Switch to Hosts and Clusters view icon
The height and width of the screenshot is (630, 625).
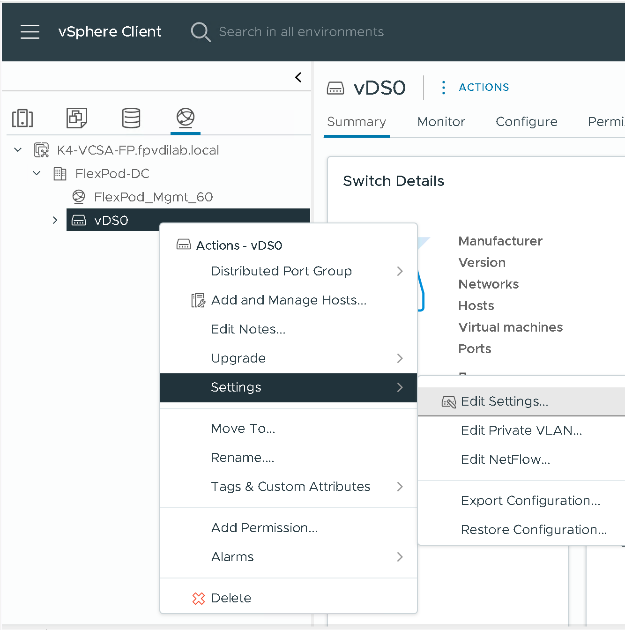pyautogui.click(x=22, y=118)
